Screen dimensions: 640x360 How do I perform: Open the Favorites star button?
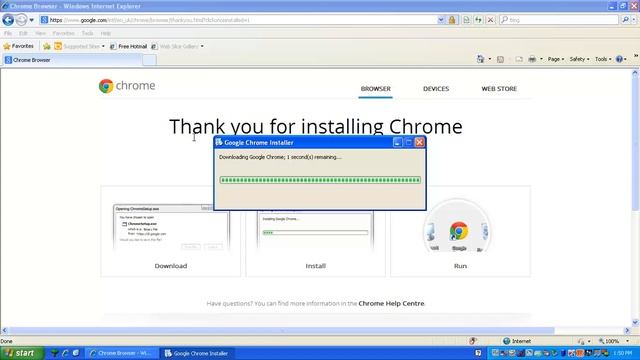18,46
